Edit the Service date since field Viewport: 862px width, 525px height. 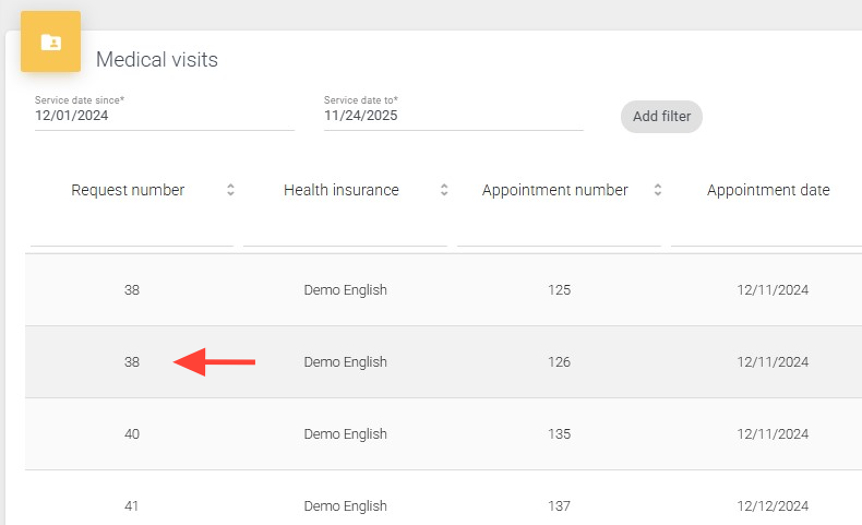[164, 116]
